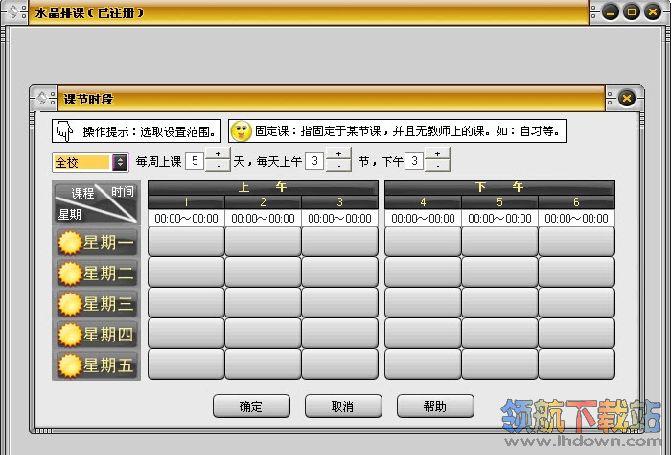This screenshot has width=672, height=455.
Task: Click the sun icon beside 星期一
Action: [69, 243]
